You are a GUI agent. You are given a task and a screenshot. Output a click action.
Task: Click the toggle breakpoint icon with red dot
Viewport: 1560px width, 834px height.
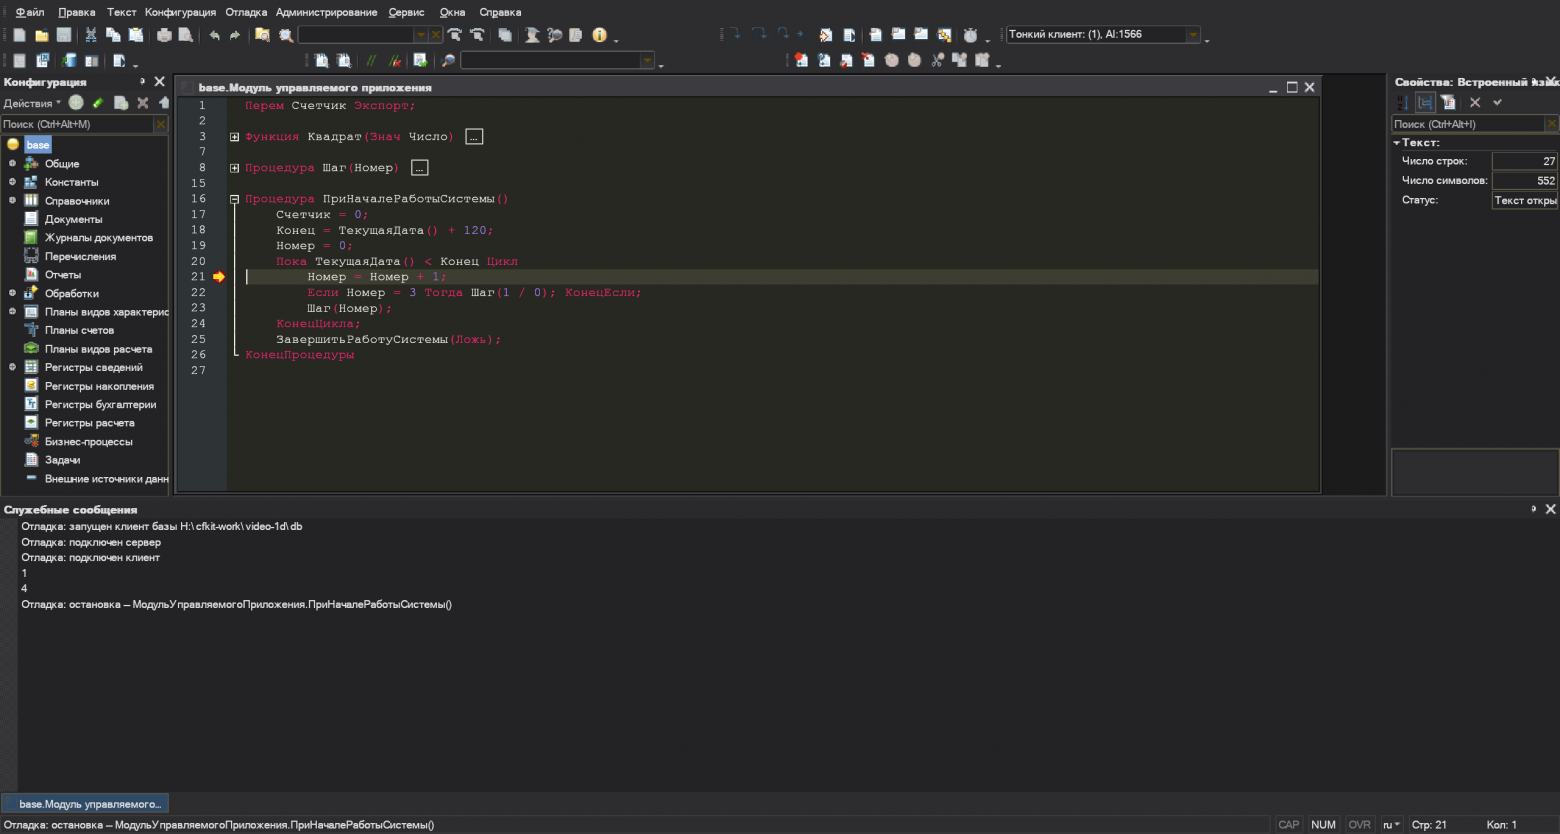tap(801, 61)
